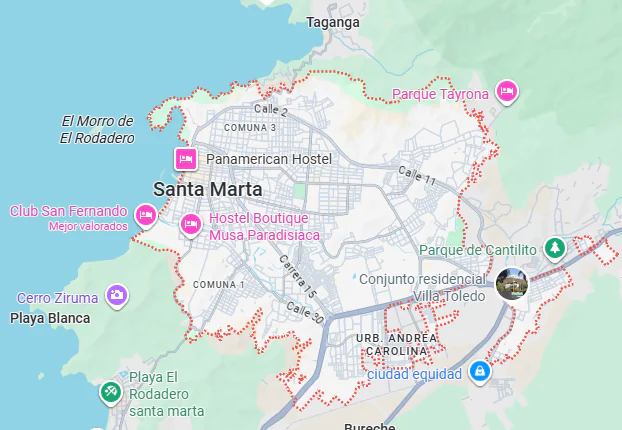Select the Comuna 1 district label
Image resolution: width=622 pixels, height=430 pixels.
[x=219, y=284]
